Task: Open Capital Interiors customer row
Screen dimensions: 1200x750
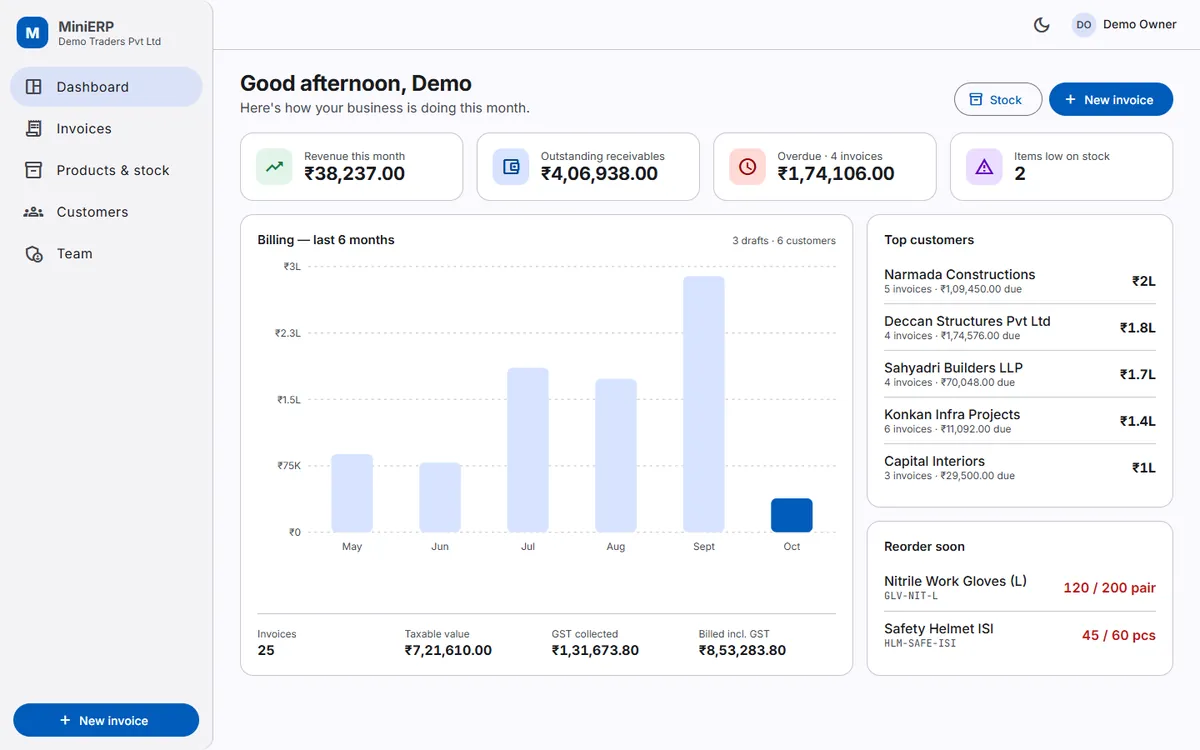Action: [1020, 468]
